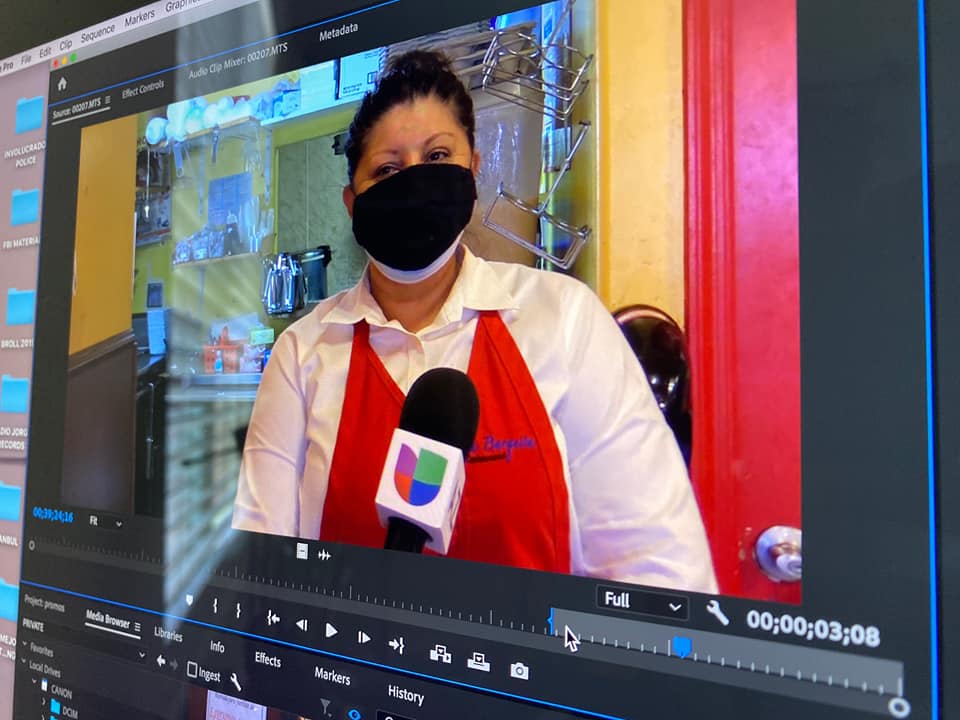Screen dimensions: 960x720
Task: Click the Insert clip icon
Action: pyautogui.click(x=440, y=654)
